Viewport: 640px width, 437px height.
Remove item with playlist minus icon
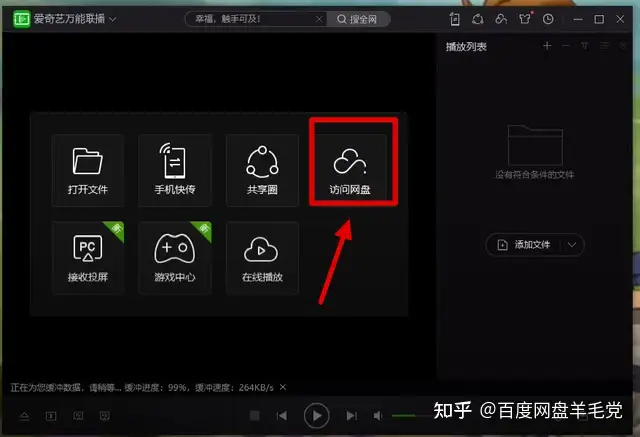click(566, 46)
